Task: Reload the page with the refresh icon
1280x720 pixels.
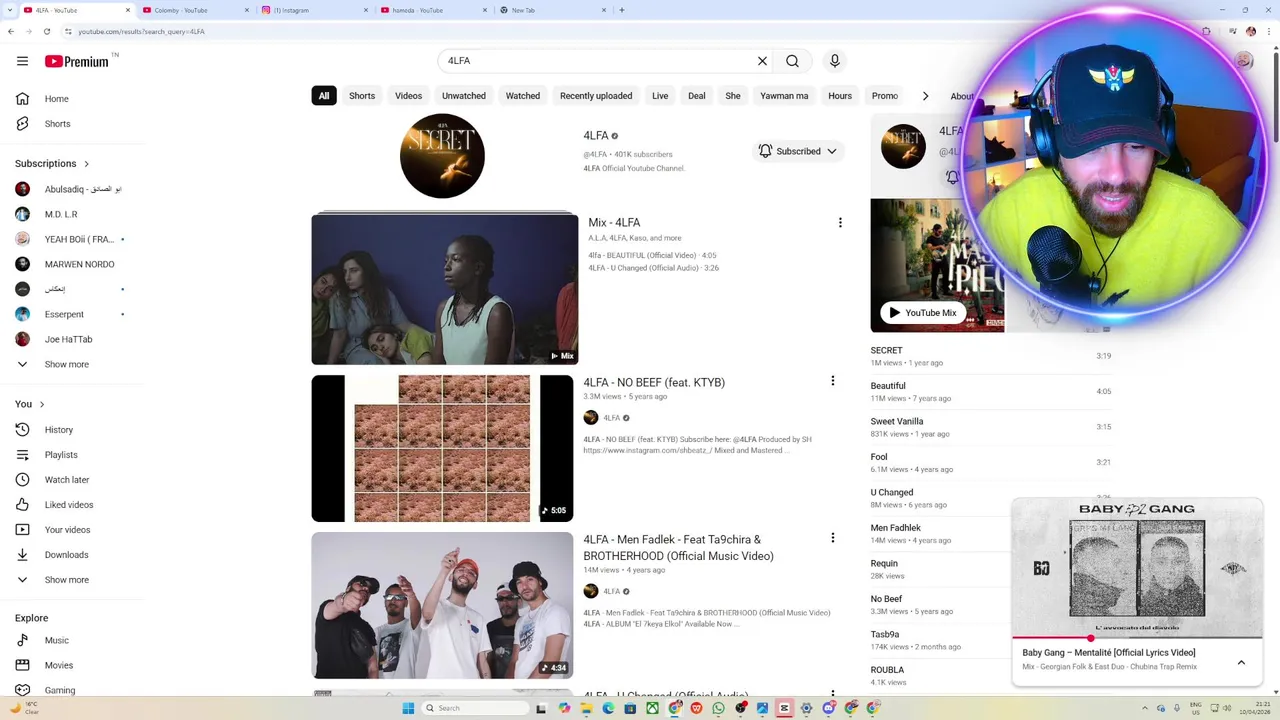Action: click(47, 31)
